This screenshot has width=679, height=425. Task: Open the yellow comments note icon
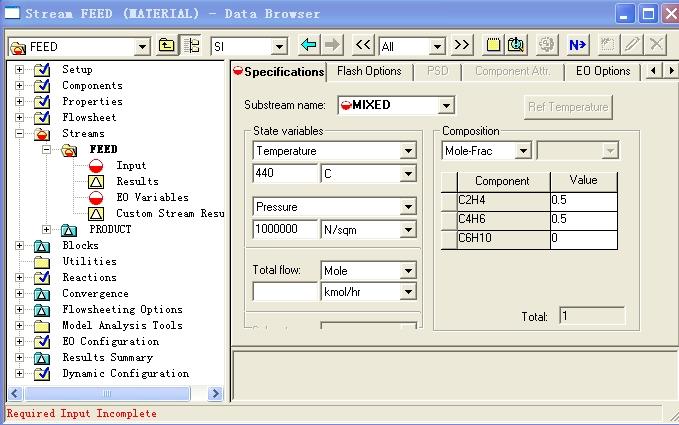pos(493,45)
